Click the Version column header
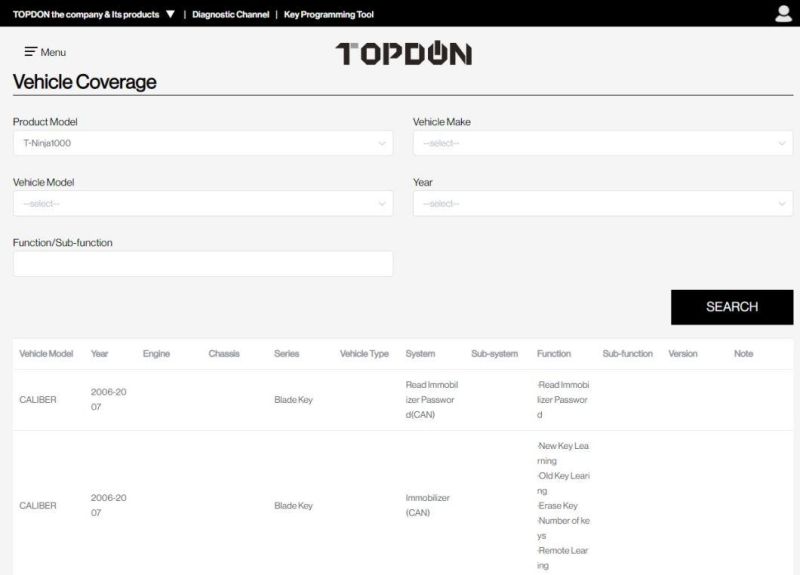The width and height of the screenshot is (800, 575). click(x=683, y=354)
